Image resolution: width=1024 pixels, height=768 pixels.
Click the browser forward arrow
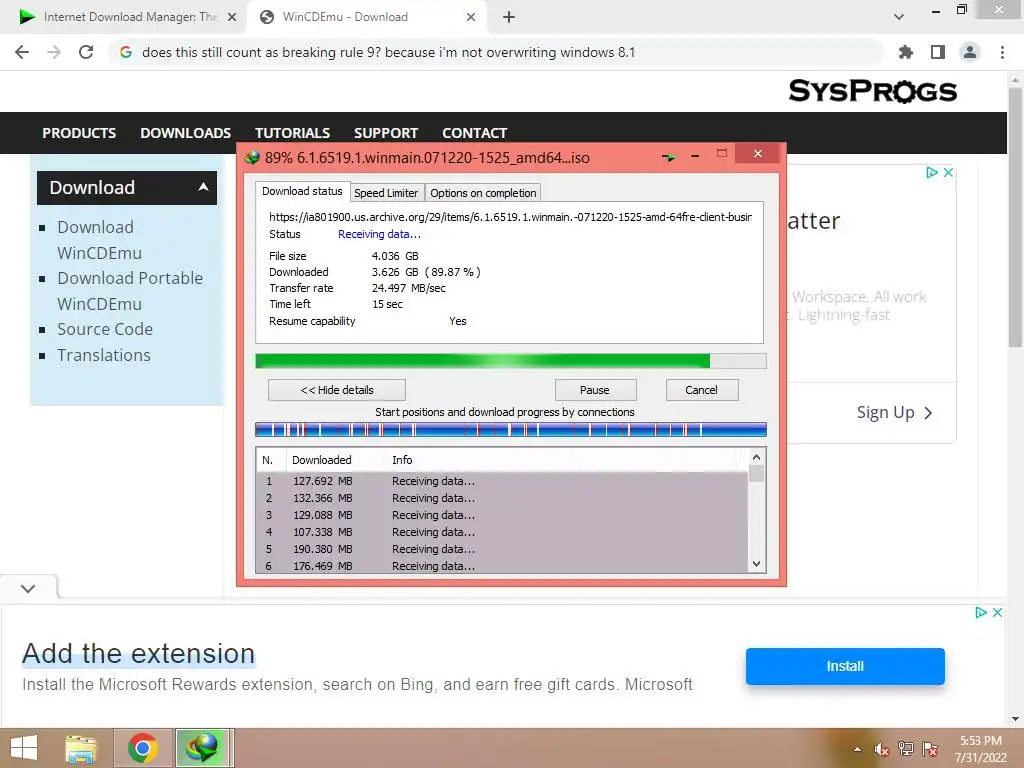click(x=54, y=52)
